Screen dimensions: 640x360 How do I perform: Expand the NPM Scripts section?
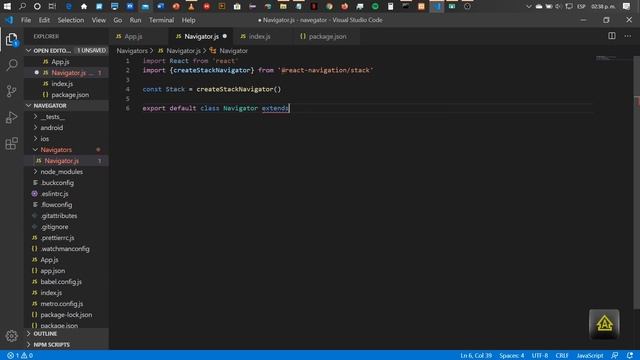pyautogui.click(x=66, y=344)
